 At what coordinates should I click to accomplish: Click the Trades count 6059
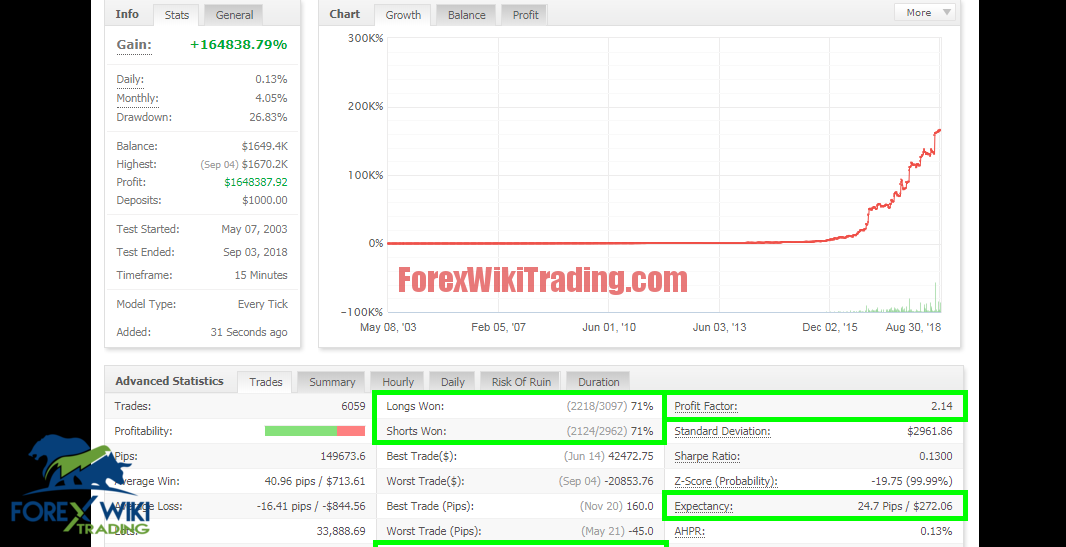353,406
